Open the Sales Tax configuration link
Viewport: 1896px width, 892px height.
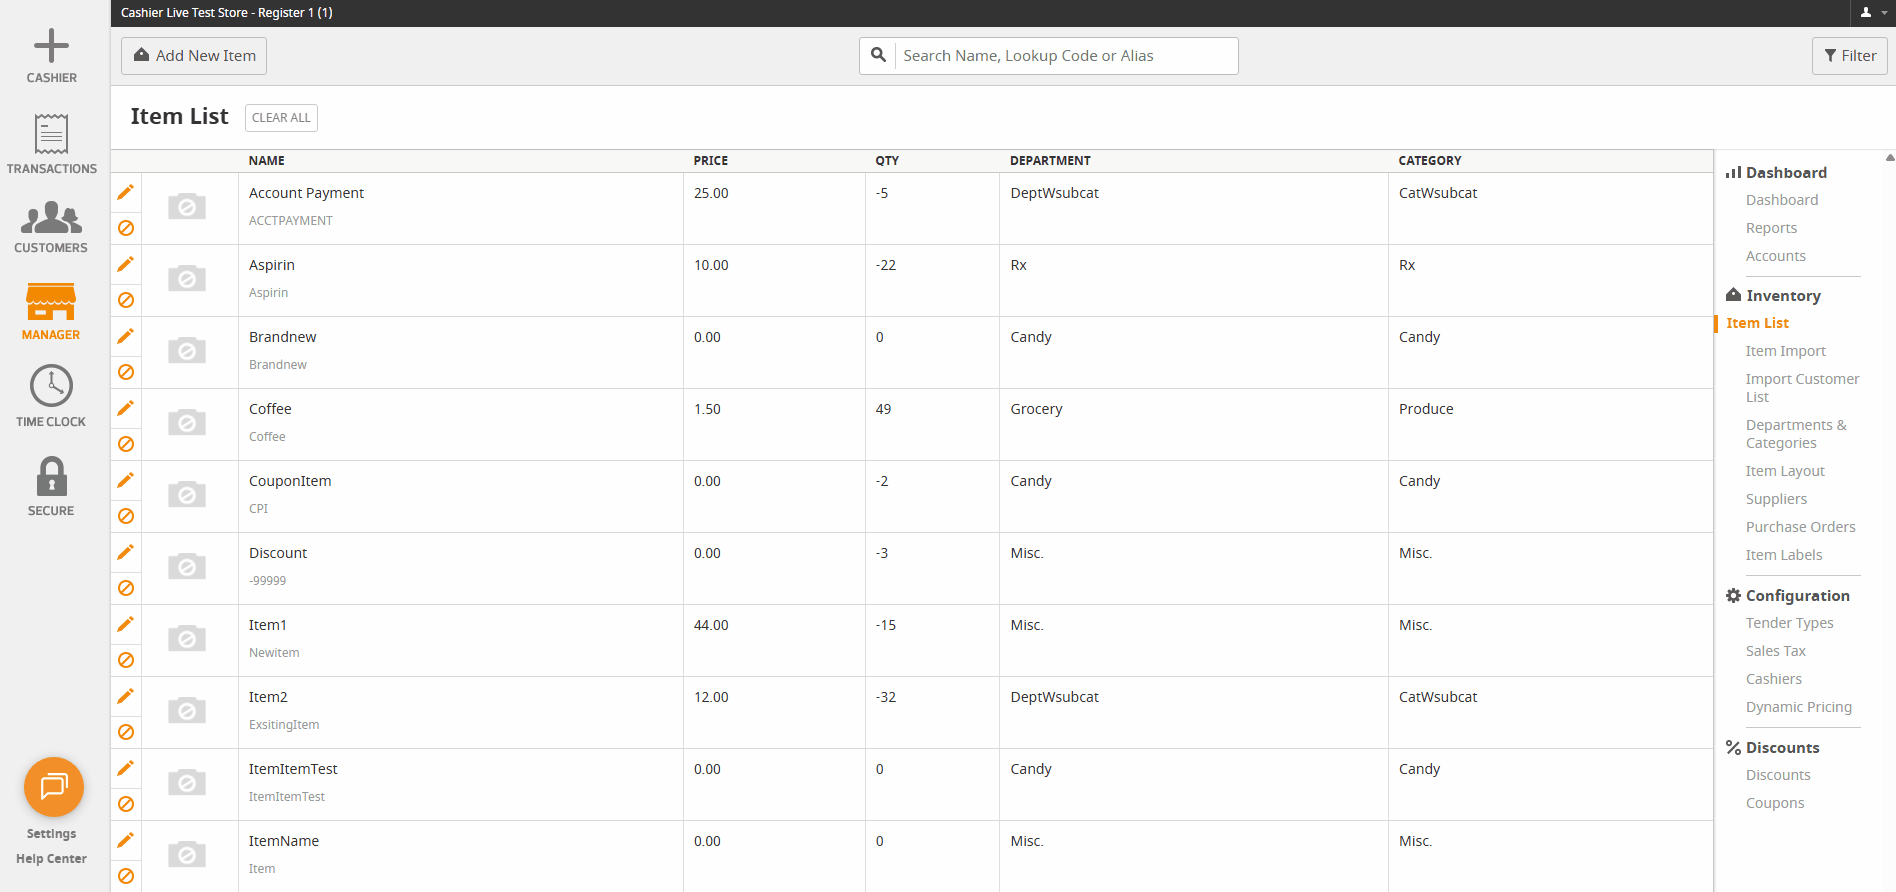pyautogui.click(x=1775, y=651)
